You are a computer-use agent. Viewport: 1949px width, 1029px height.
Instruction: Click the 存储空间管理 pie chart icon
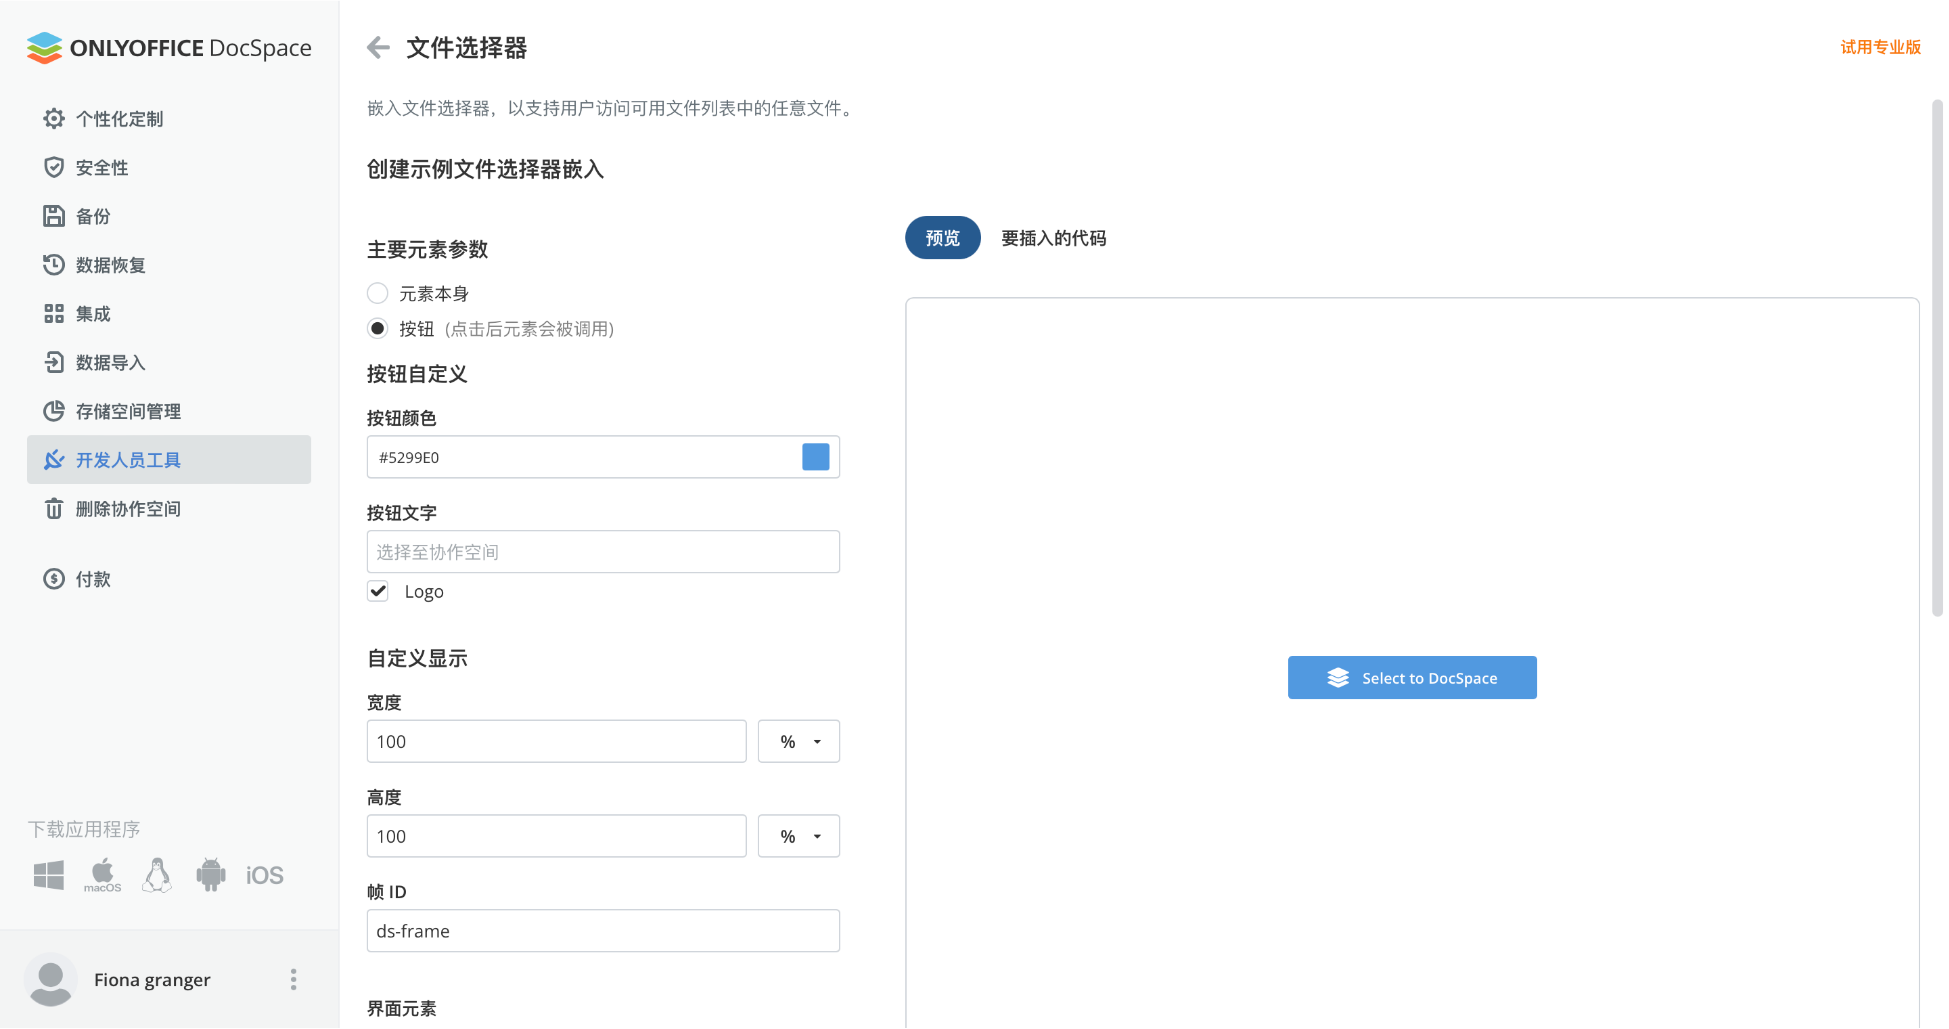coord(54,411)
